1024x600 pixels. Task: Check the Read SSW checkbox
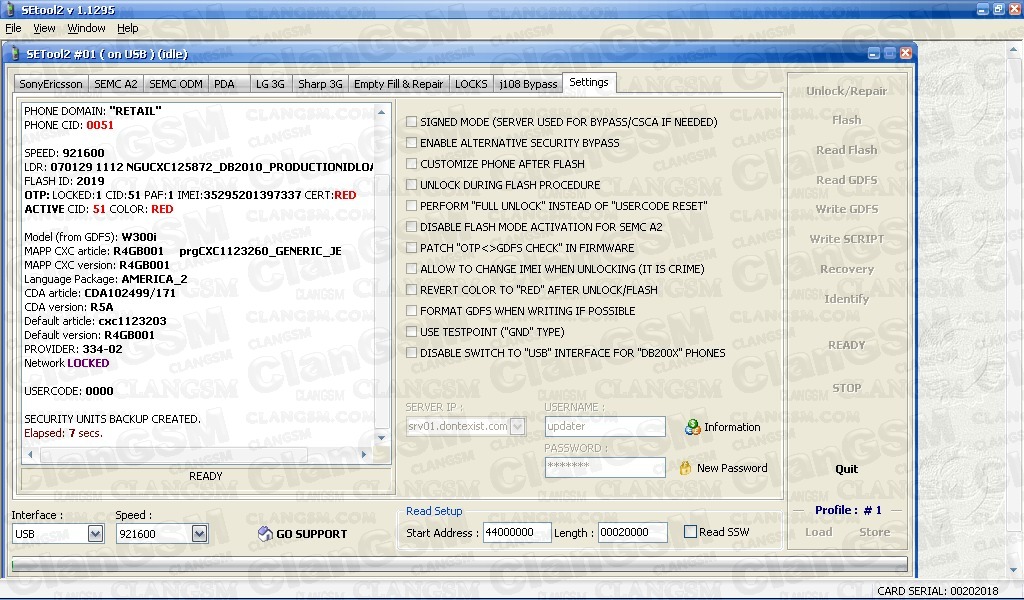[x=690, y=531]
